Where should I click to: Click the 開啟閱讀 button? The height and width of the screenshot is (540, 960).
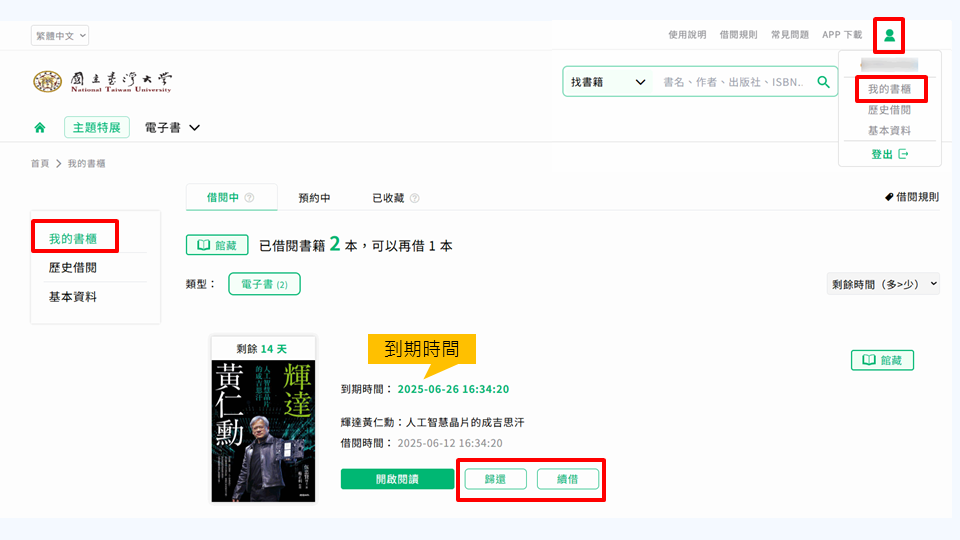397,479
